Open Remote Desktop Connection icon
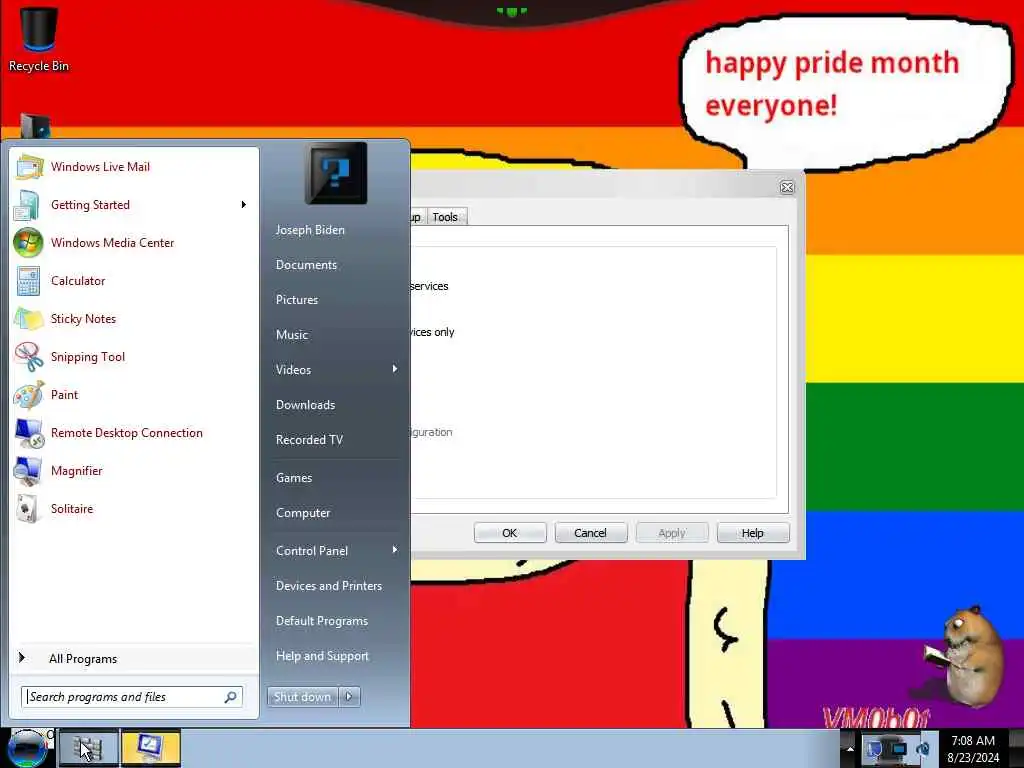The image size is (1024, 768). [x=29, y=432]
